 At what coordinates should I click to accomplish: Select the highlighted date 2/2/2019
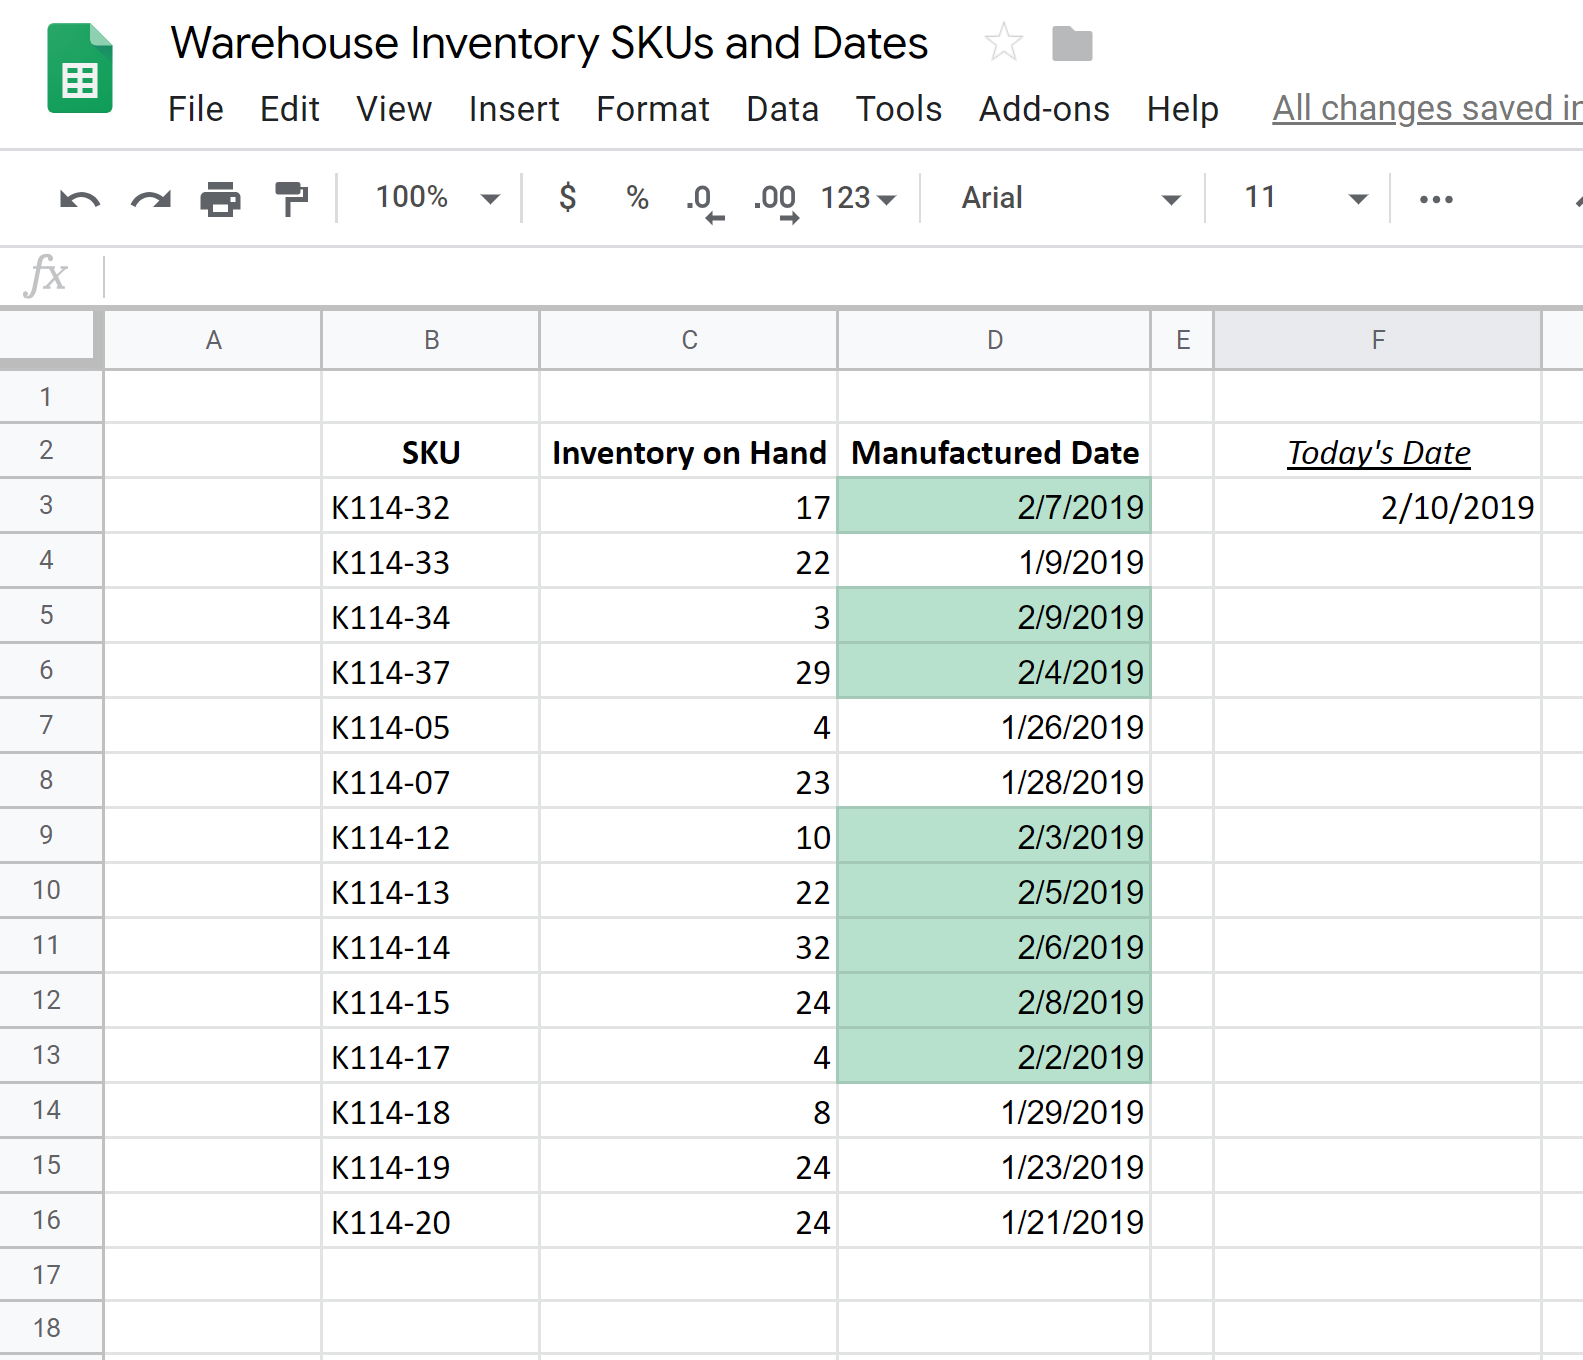pos(995,1057)
